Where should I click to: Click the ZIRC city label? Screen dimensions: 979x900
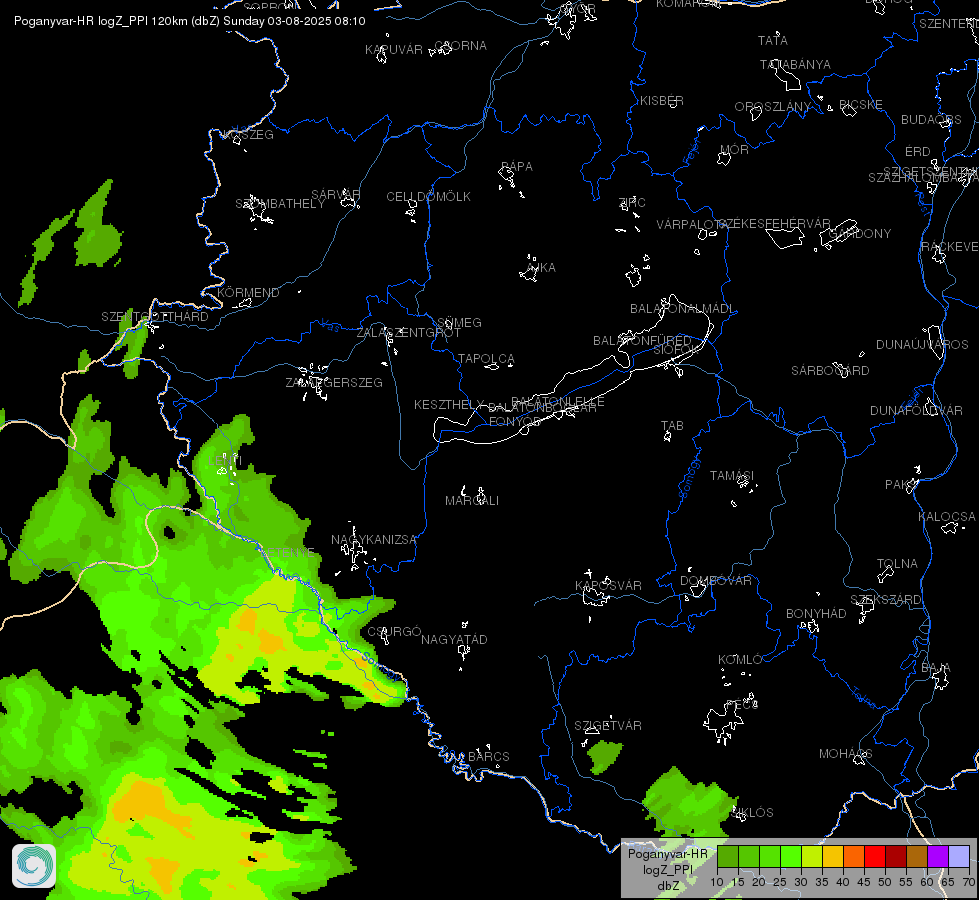[x=631, y=203]
